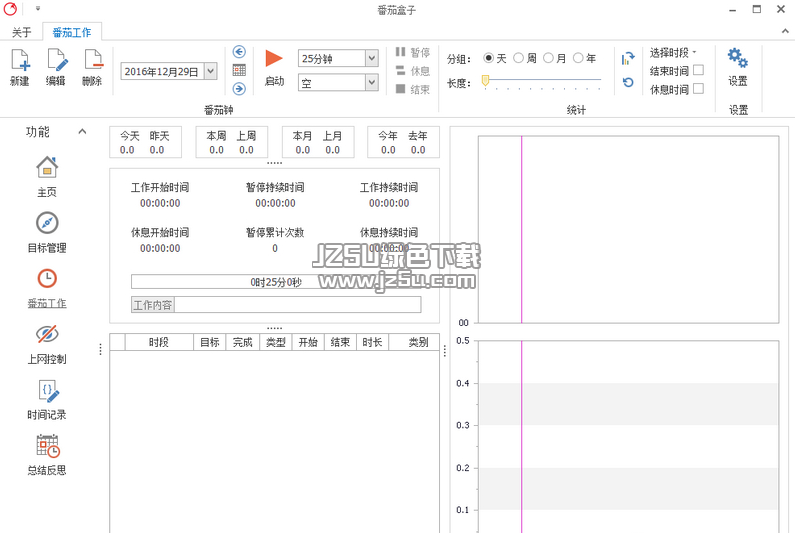
Task: Click the splitter dots left of chart
Action: click(x=445, y=351)
